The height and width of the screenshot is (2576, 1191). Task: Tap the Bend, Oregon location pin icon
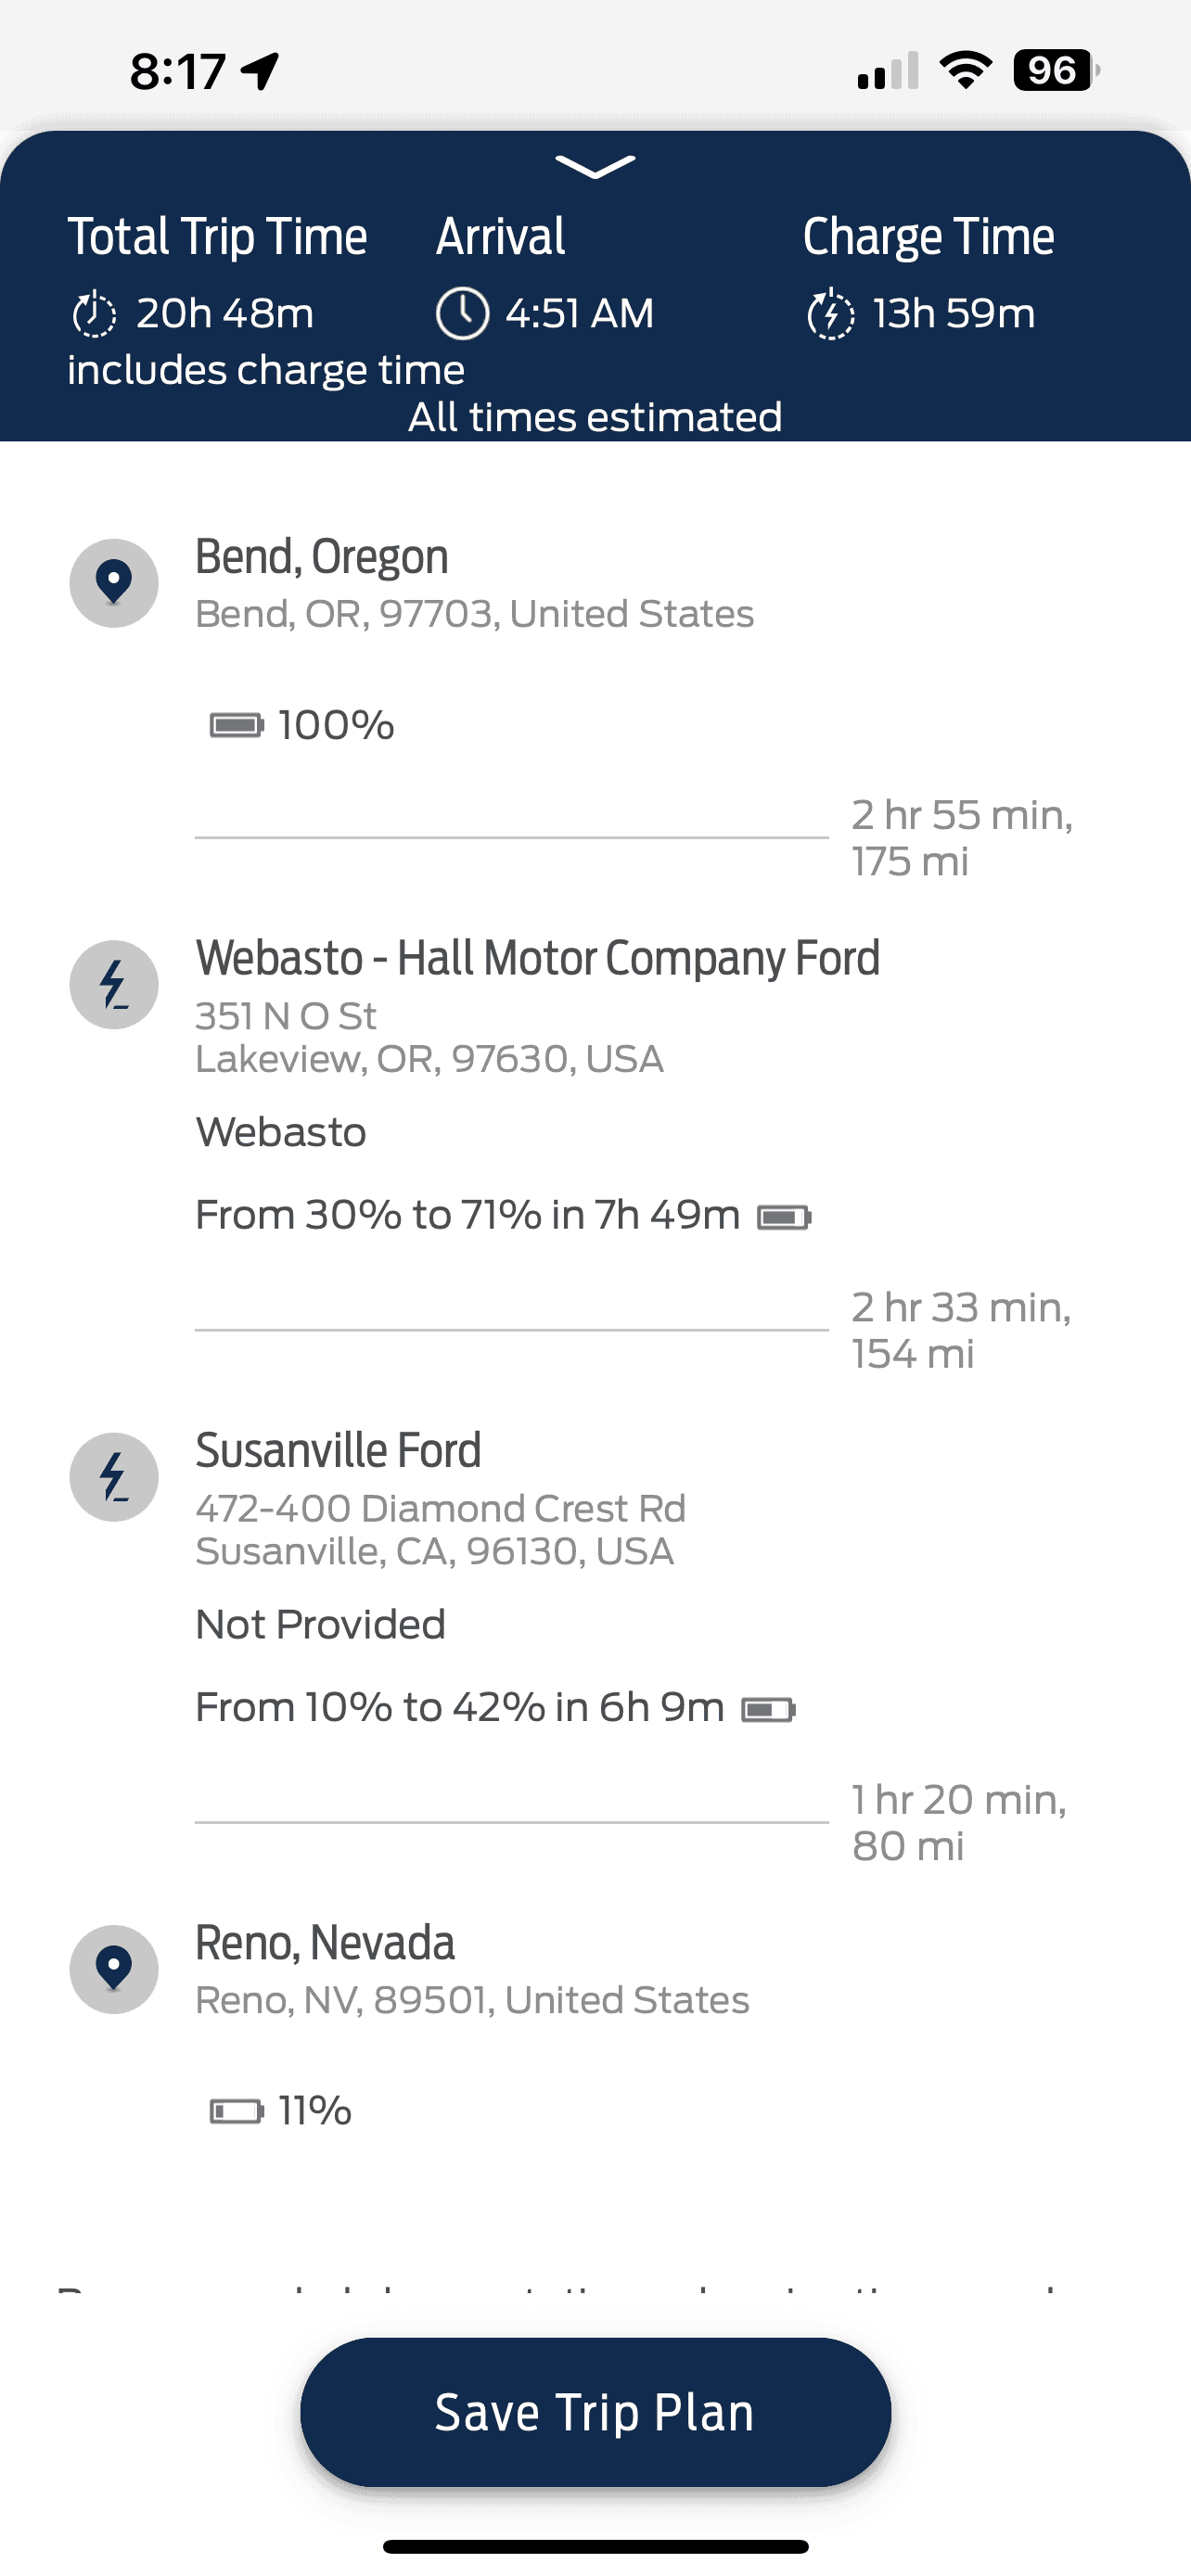(x=114, y=583)
